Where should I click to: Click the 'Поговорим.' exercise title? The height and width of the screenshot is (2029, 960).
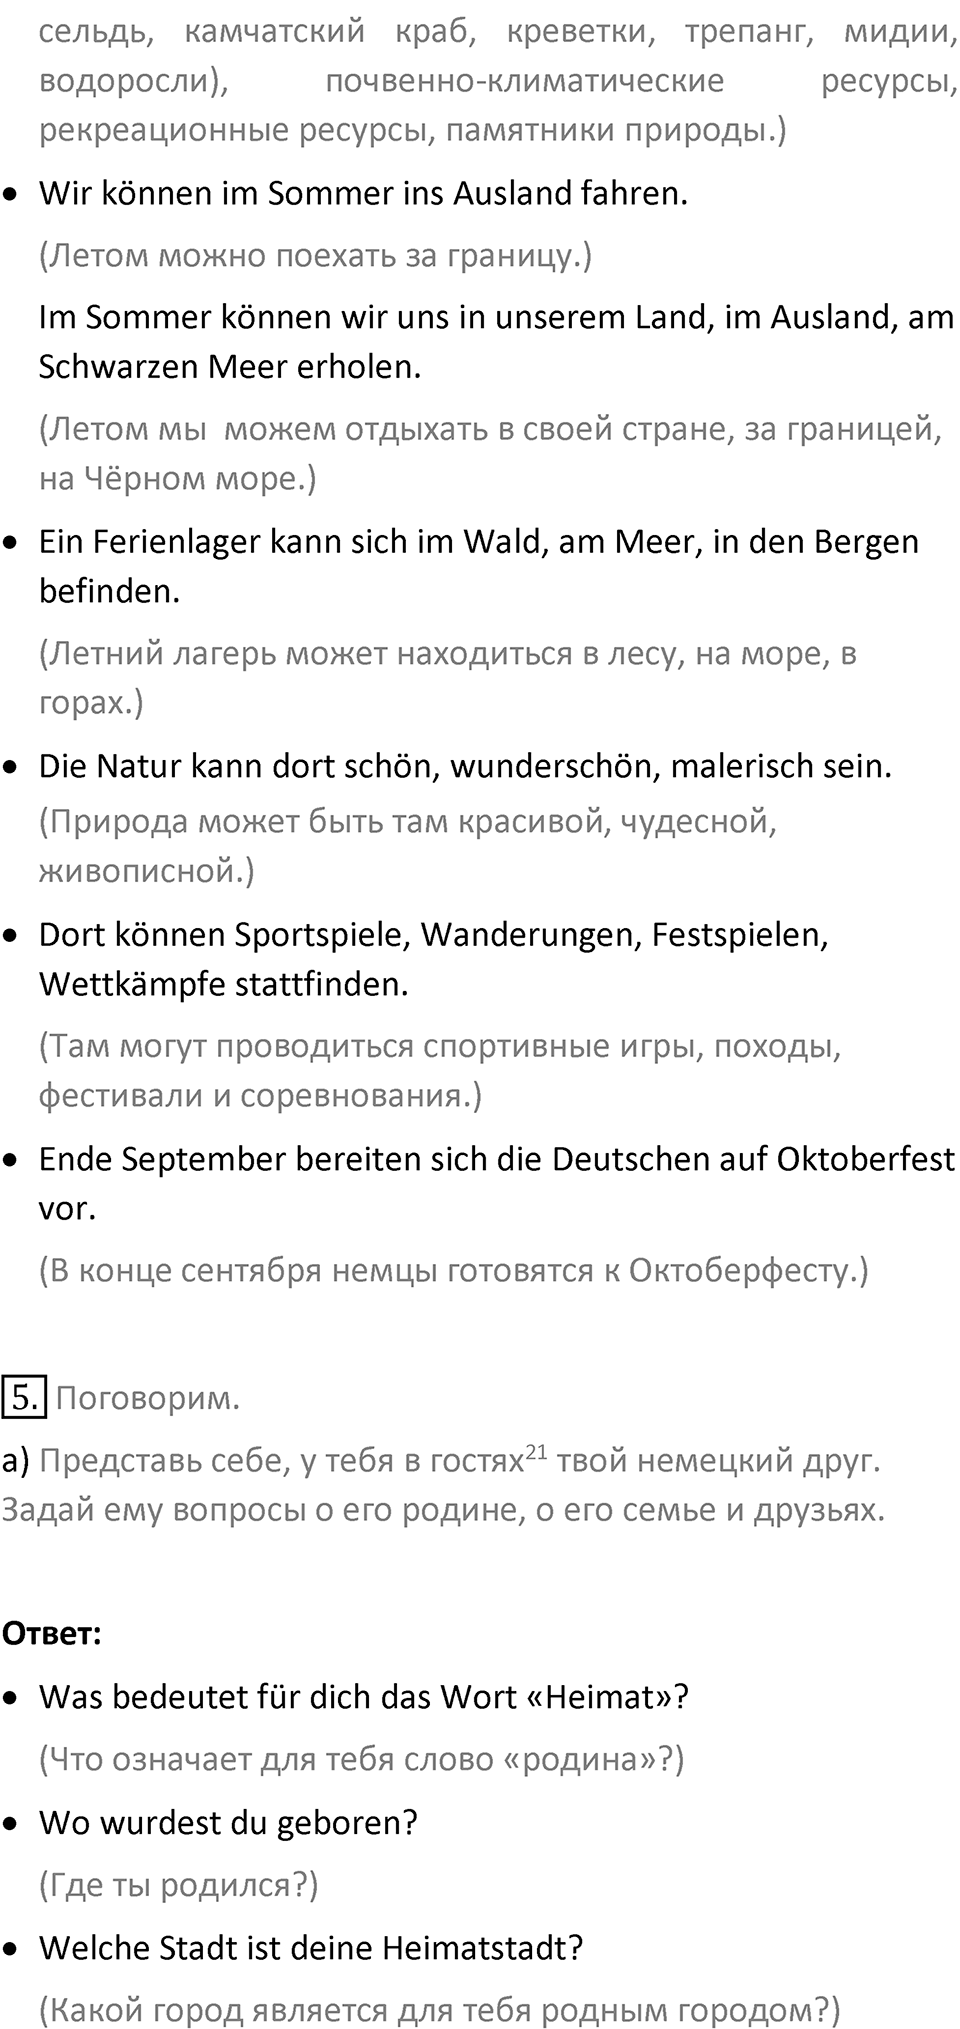tap(148, 1398)
